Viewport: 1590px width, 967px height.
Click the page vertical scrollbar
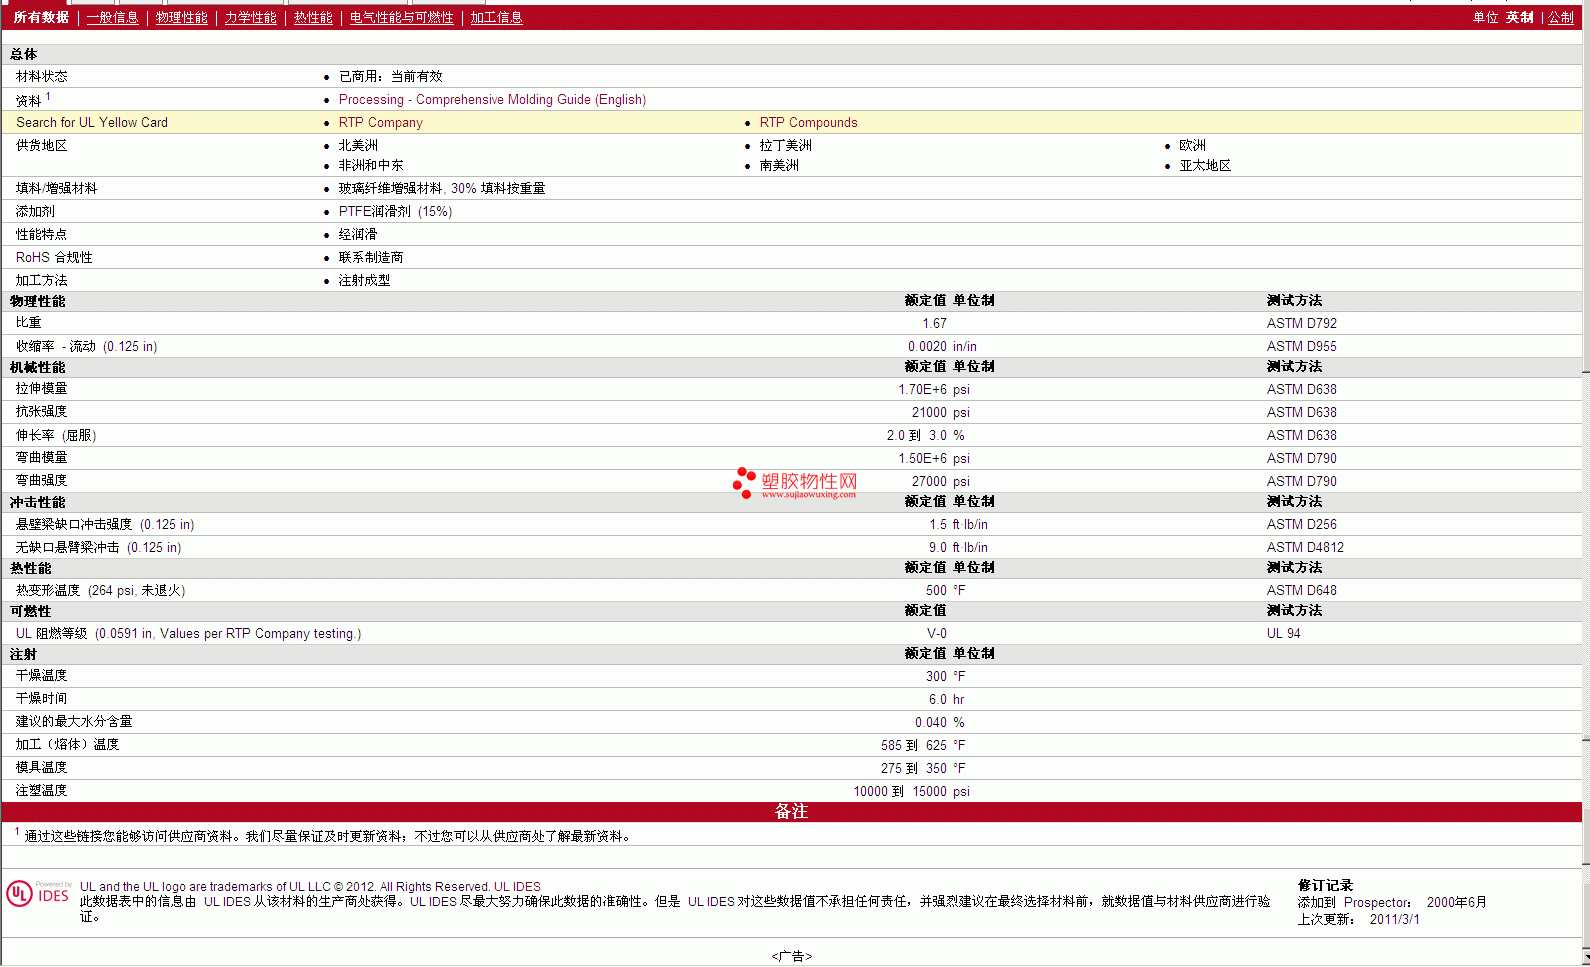point(1586,485)
